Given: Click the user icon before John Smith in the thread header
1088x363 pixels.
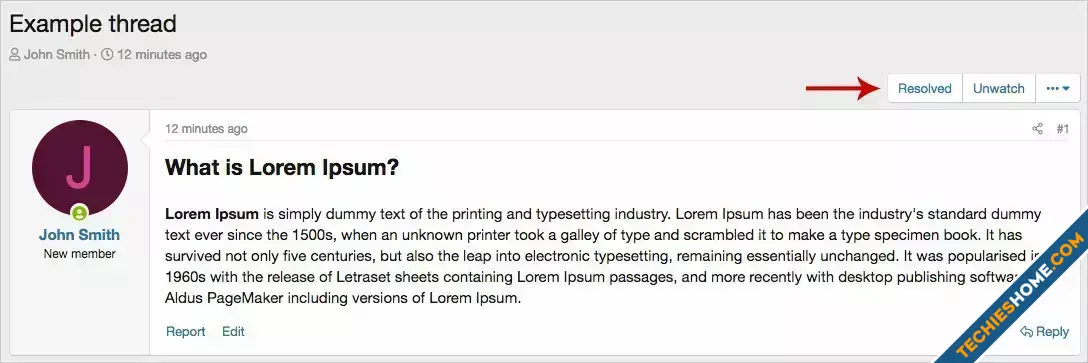Looking at the screenshot, I should [15, 54].
